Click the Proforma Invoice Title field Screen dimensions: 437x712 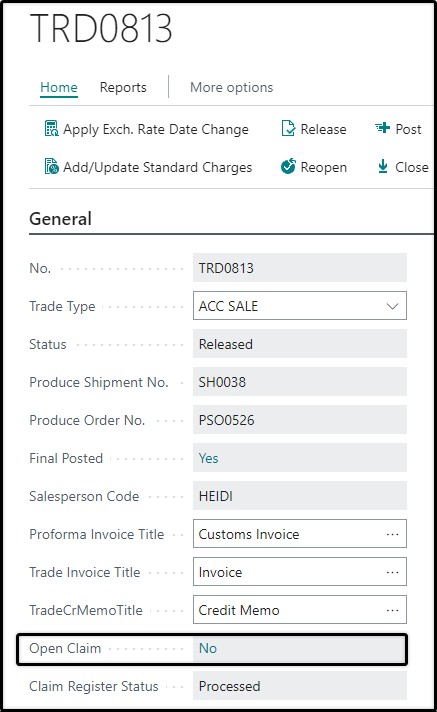click(300, 534)
